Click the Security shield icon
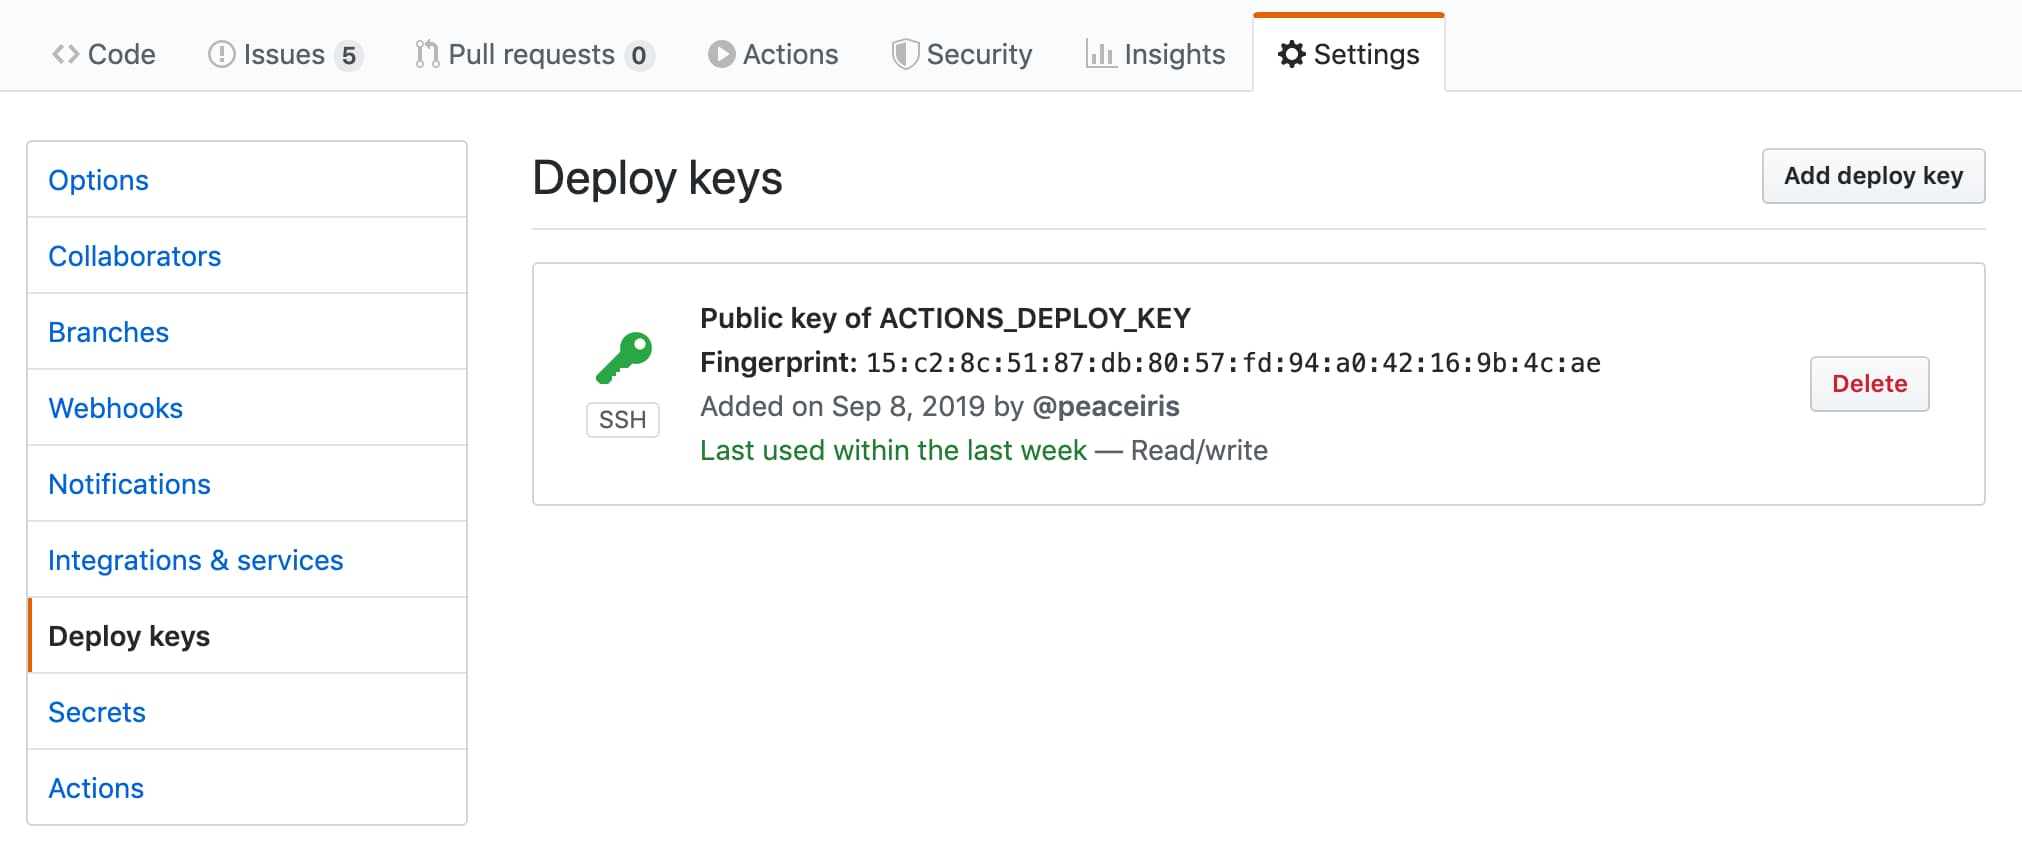This screenshot has width=2022, height=868. pyautogui.click(x=904, y=54)
